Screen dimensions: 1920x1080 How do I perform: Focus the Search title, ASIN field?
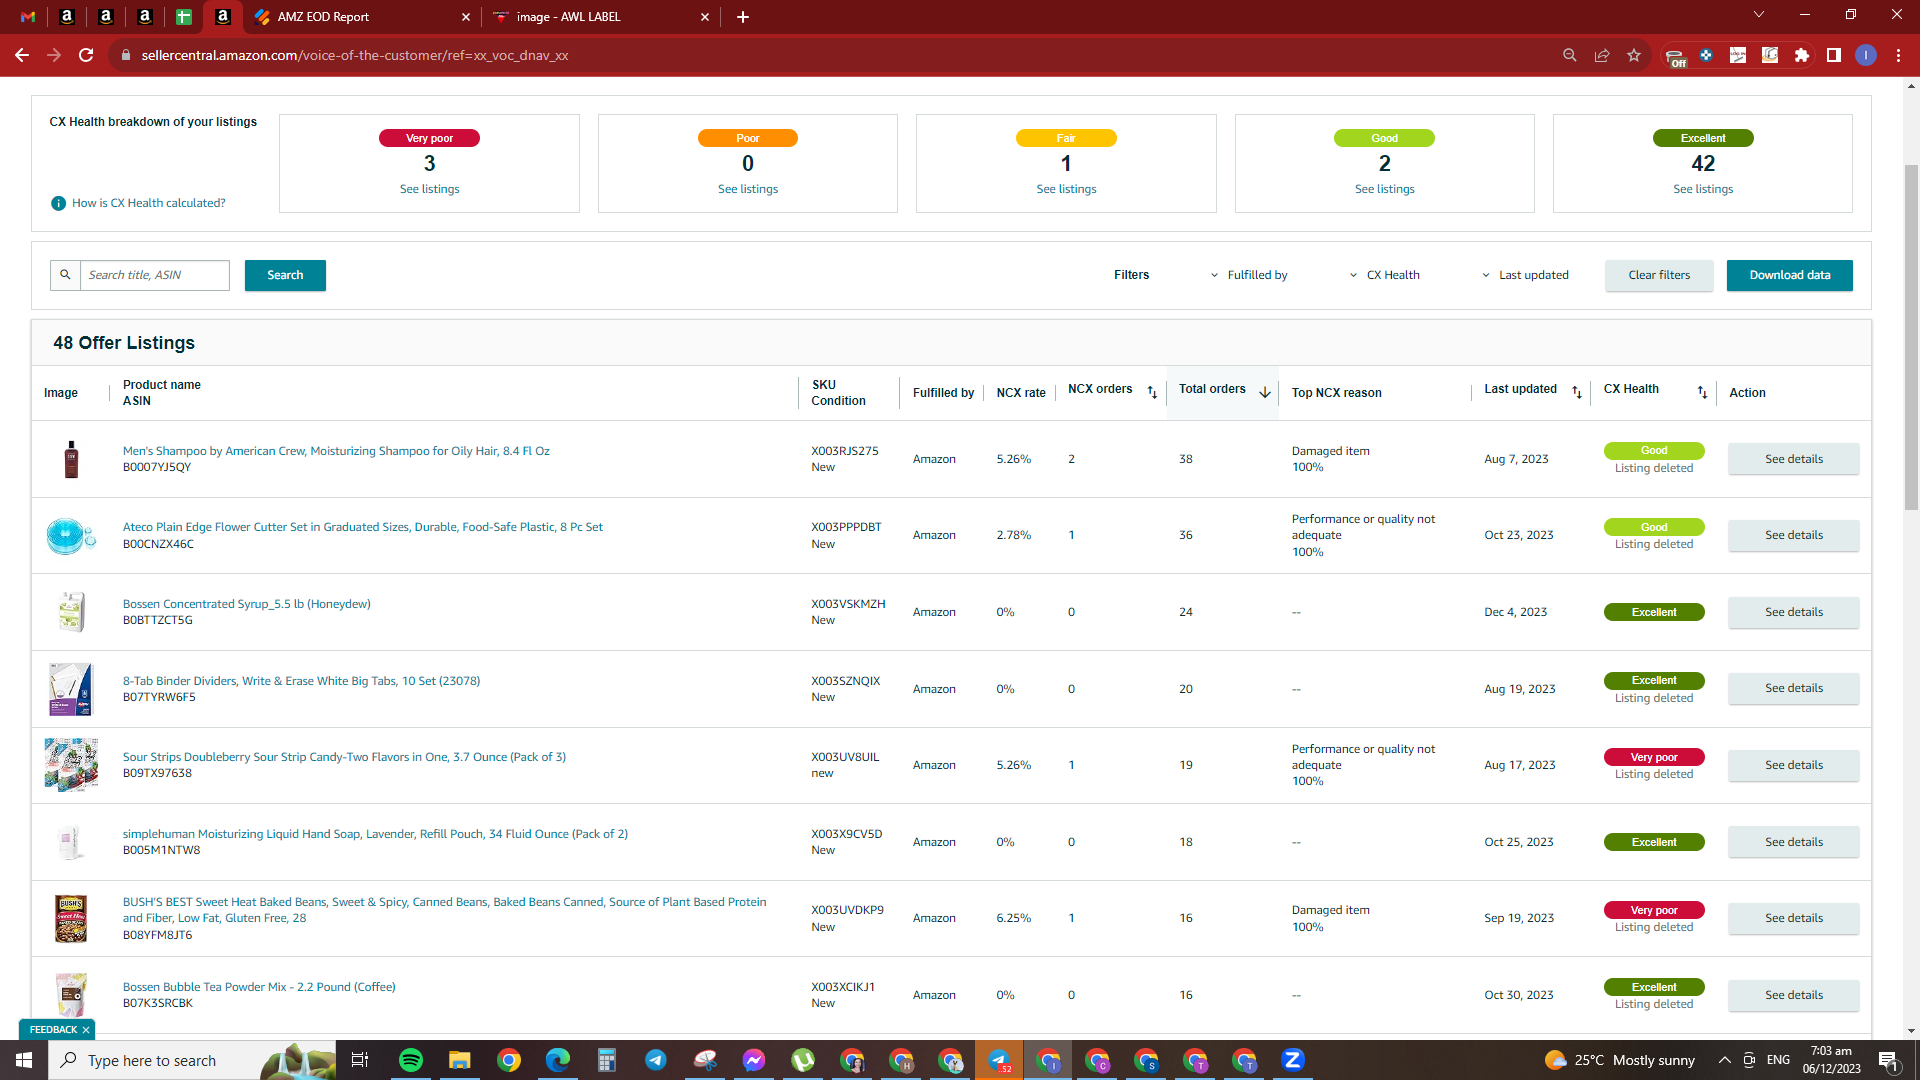[155, 275]
